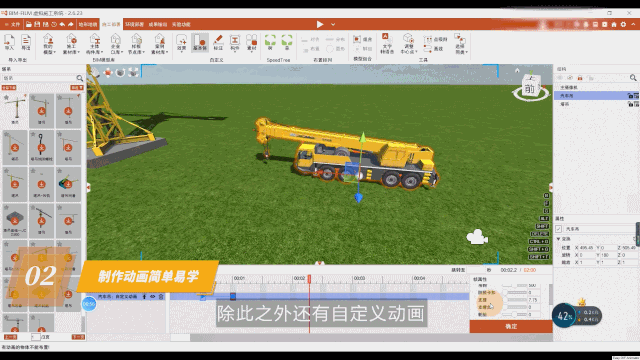Screen dimensions: 640x360
Task: Open the 施工素材库 dropdown
Action: click(x=71, y=44)
